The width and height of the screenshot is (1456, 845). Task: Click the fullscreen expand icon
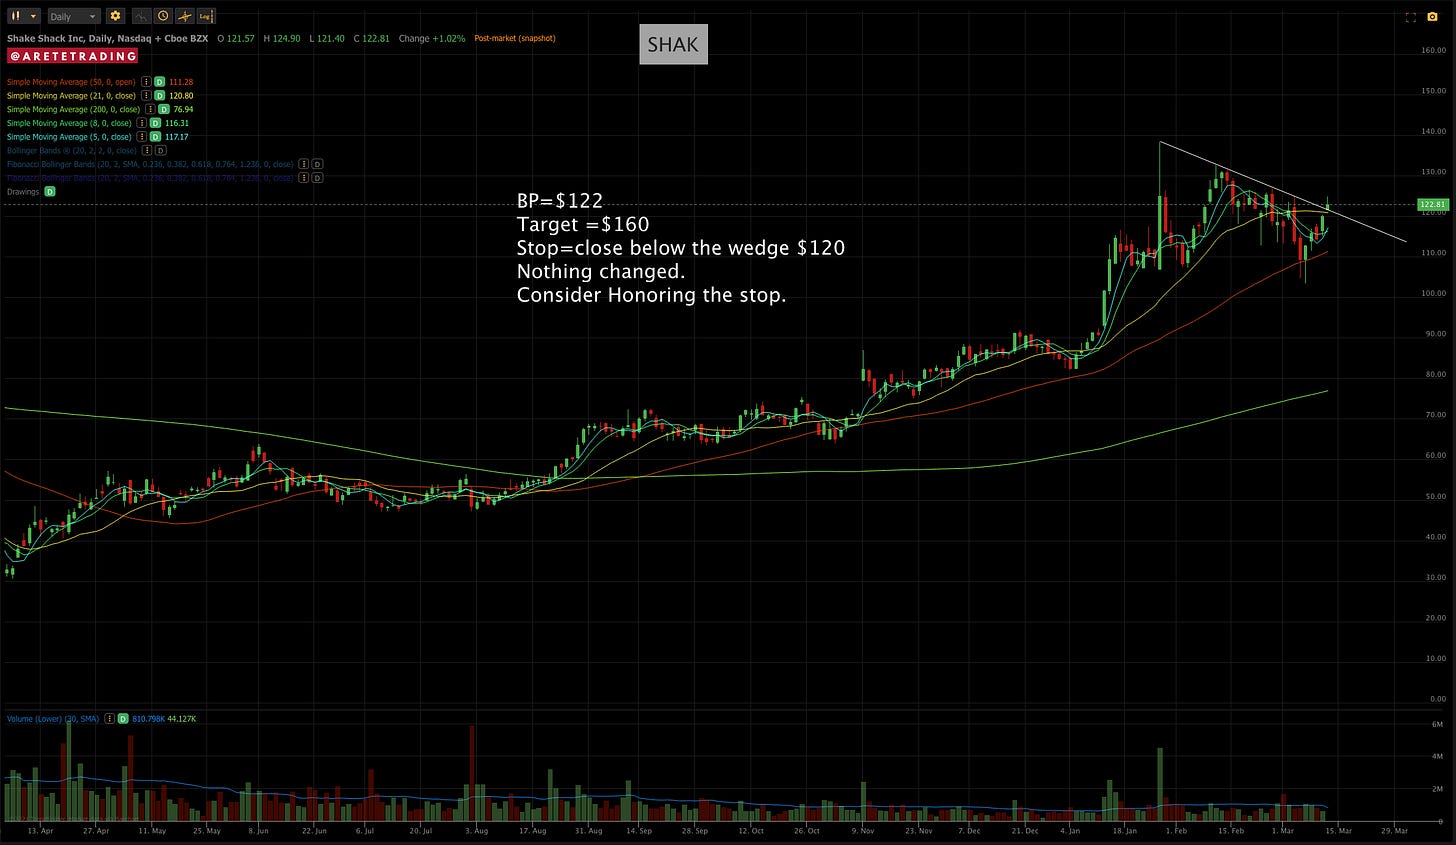click(1411, 17)
